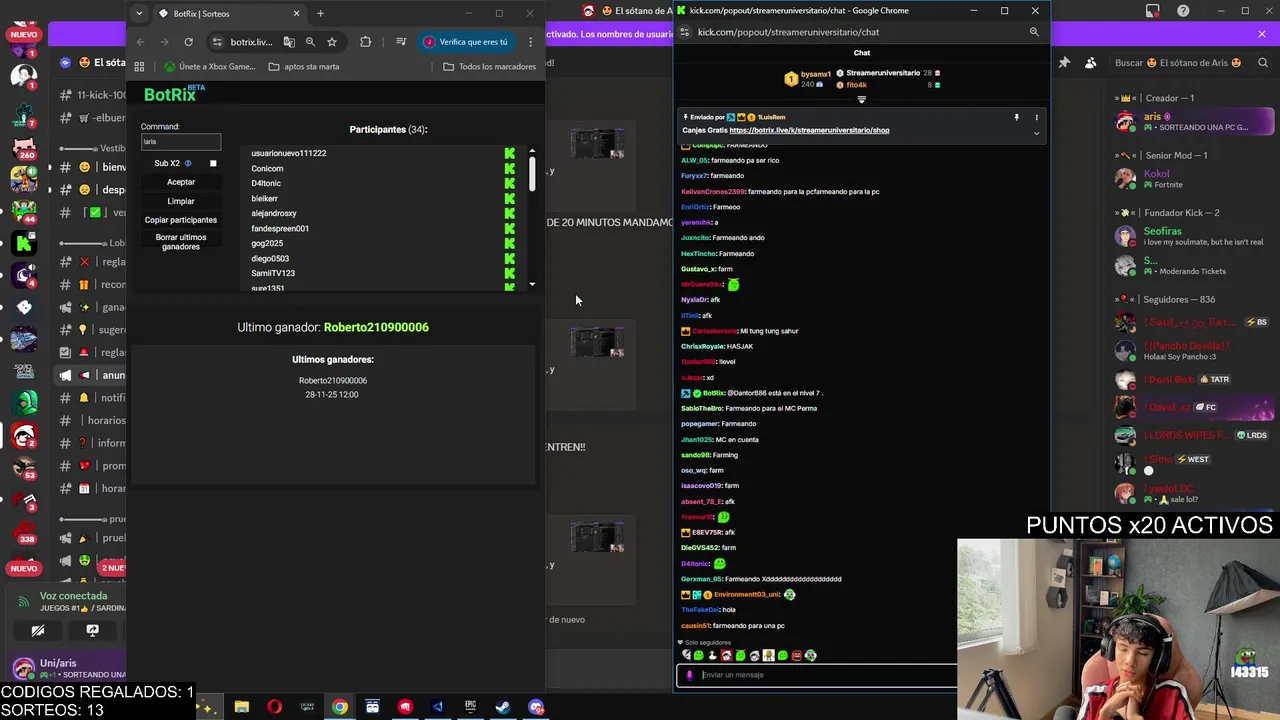Open Epic Games Launcher from taskbar
The height and width of the screenshot is (720, 1280).
tap(470, 707)
